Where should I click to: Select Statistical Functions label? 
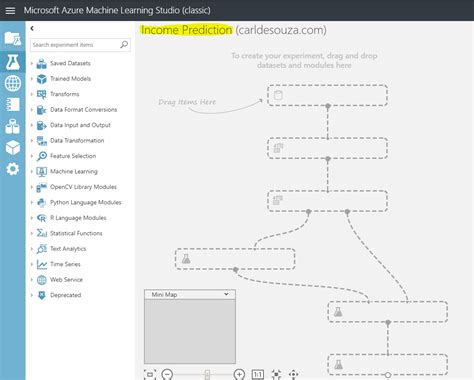[x=76, y=233]
